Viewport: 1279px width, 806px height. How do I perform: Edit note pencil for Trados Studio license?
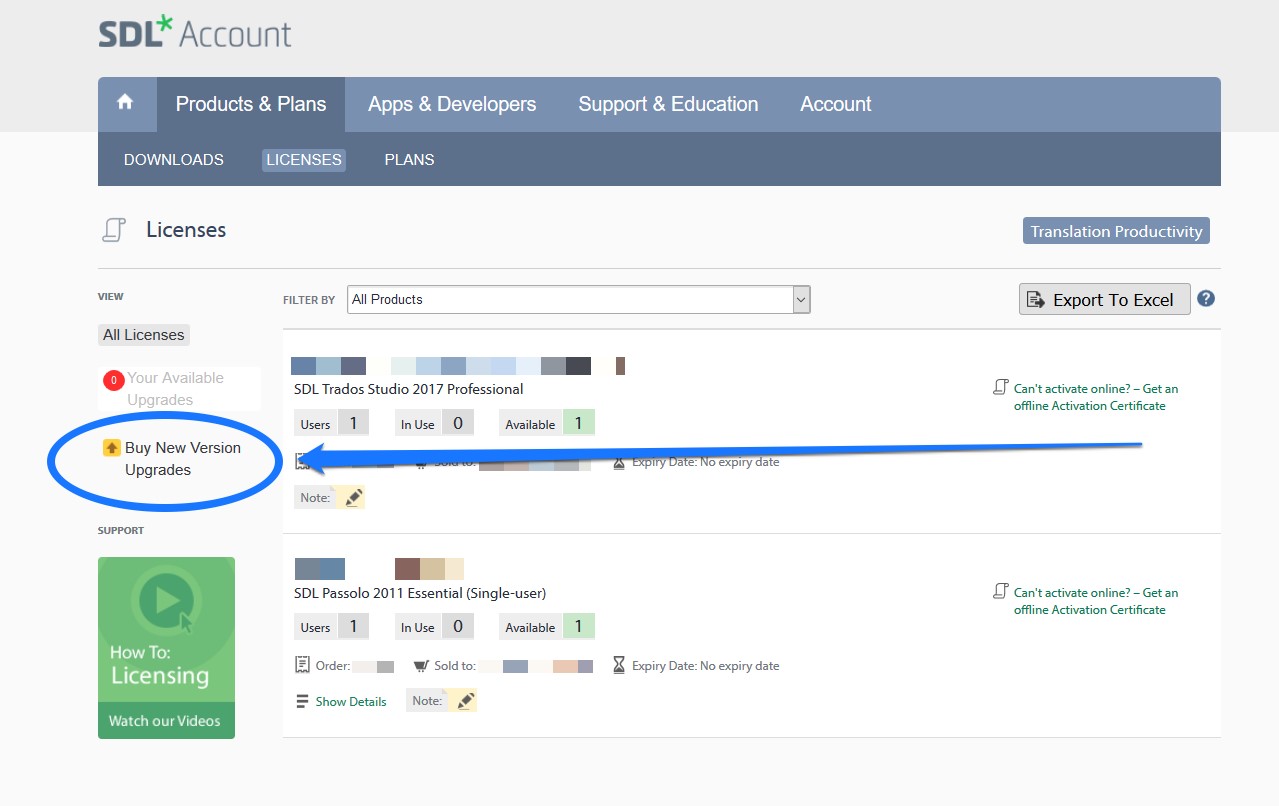(x=353, y=497)
